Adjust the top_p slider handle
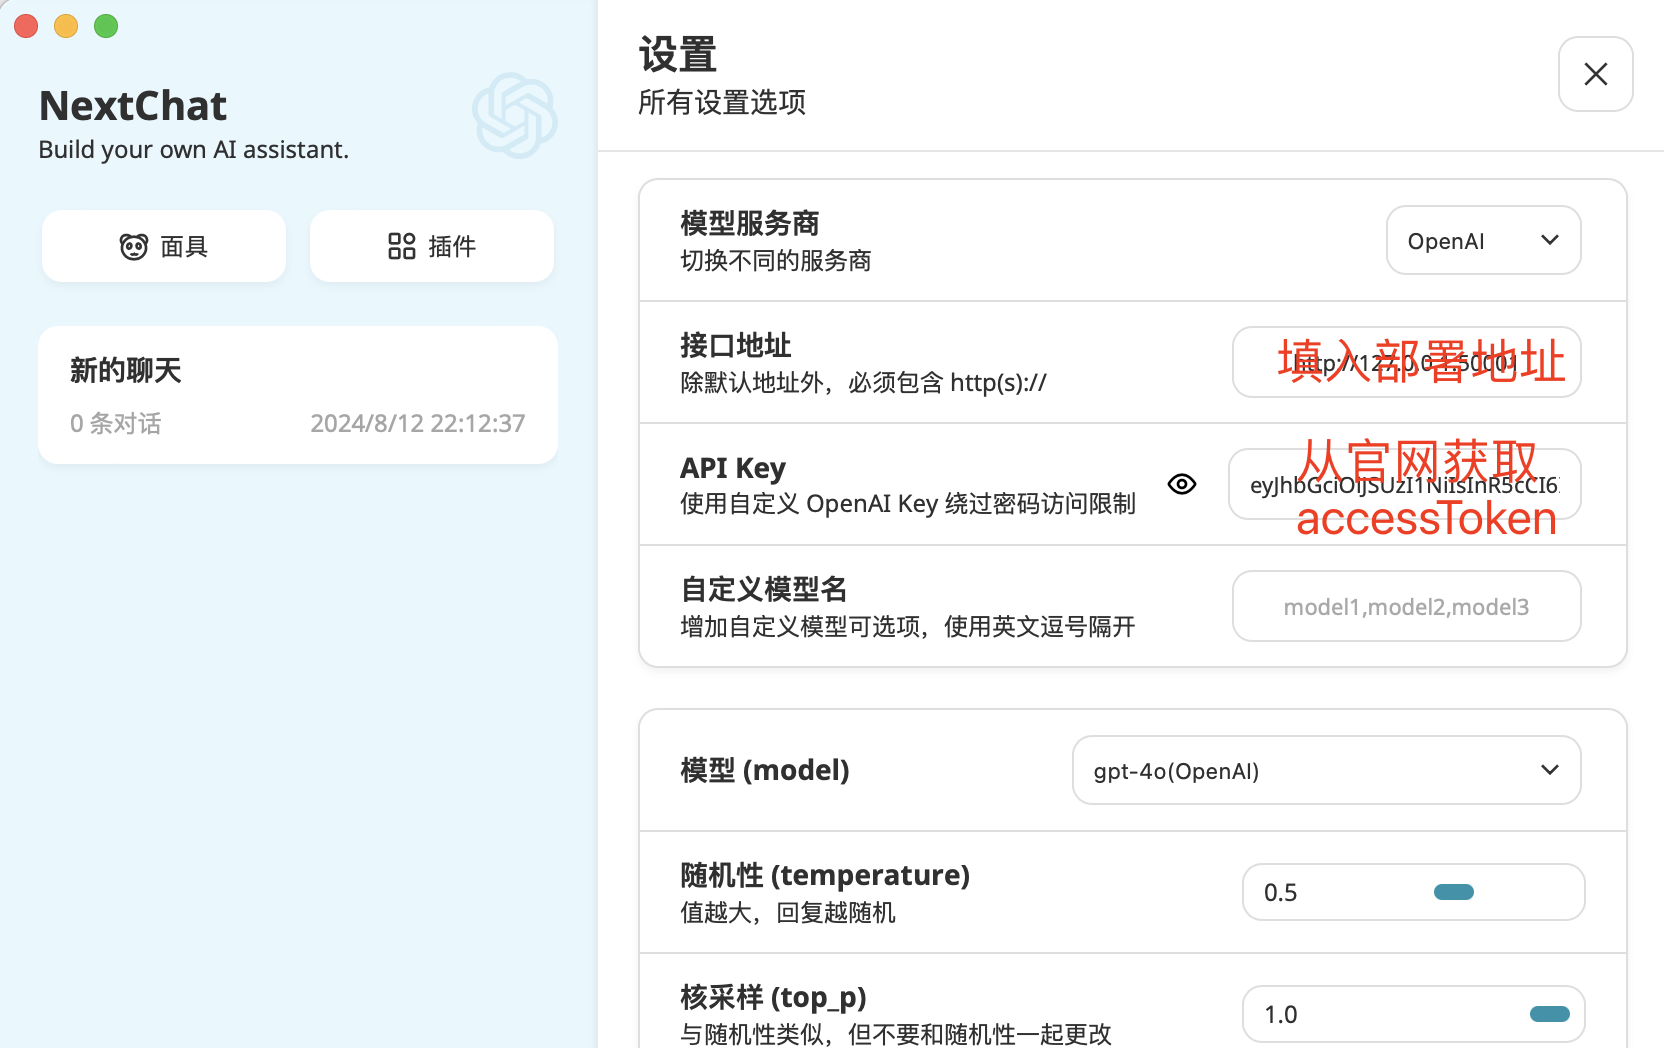 pyautogui.click(x=1550, y=1014)
